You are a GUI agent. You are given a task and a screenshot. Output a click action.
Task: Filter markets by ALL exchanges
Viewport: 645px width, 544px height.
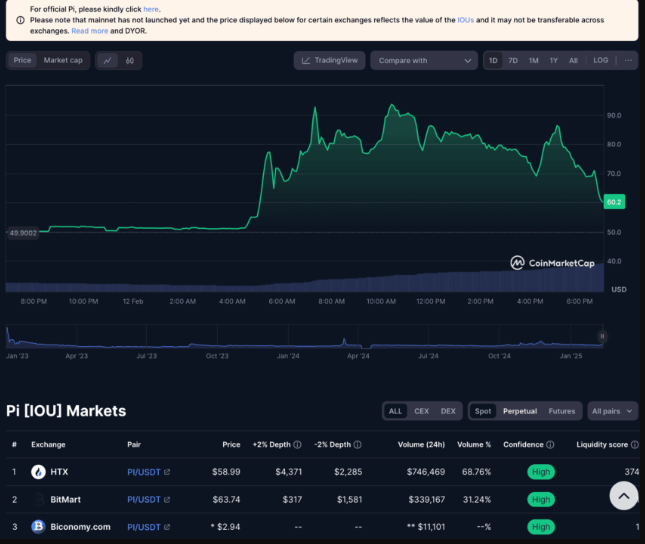tap(395, 411)
